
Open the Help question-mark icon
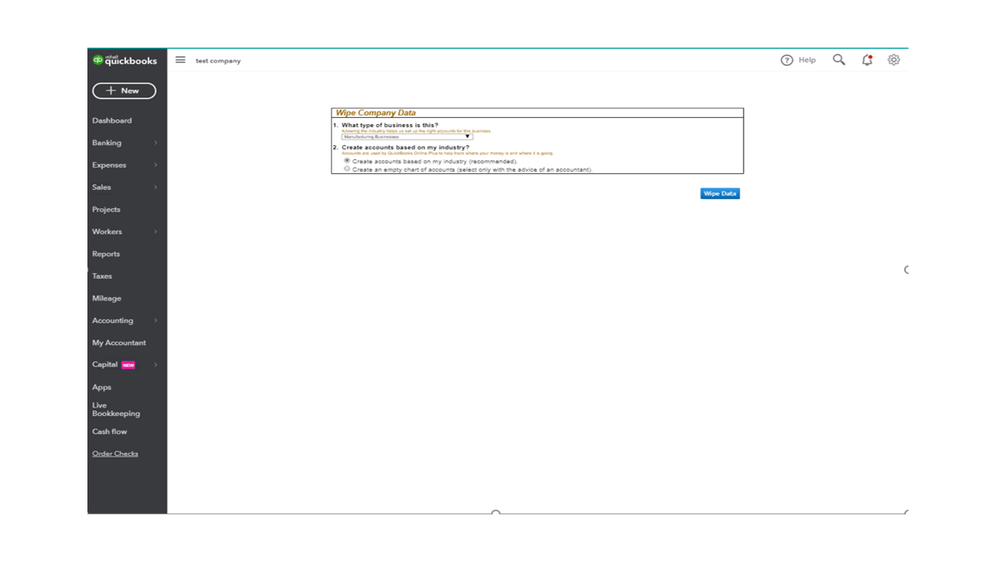tap(787, 60)
